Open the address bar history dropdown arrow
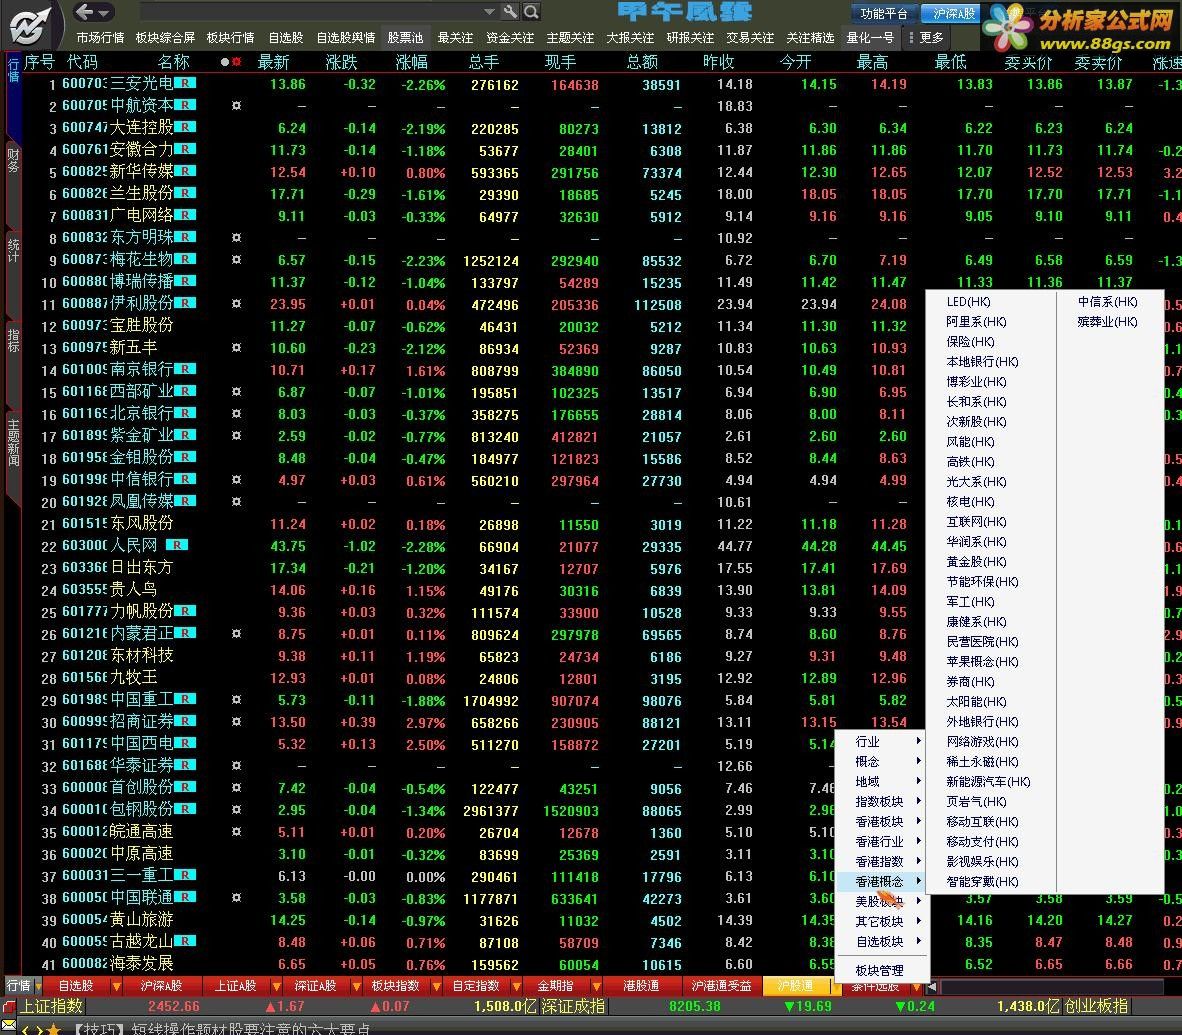The image size is (1182, 1035). coord(489,11)
